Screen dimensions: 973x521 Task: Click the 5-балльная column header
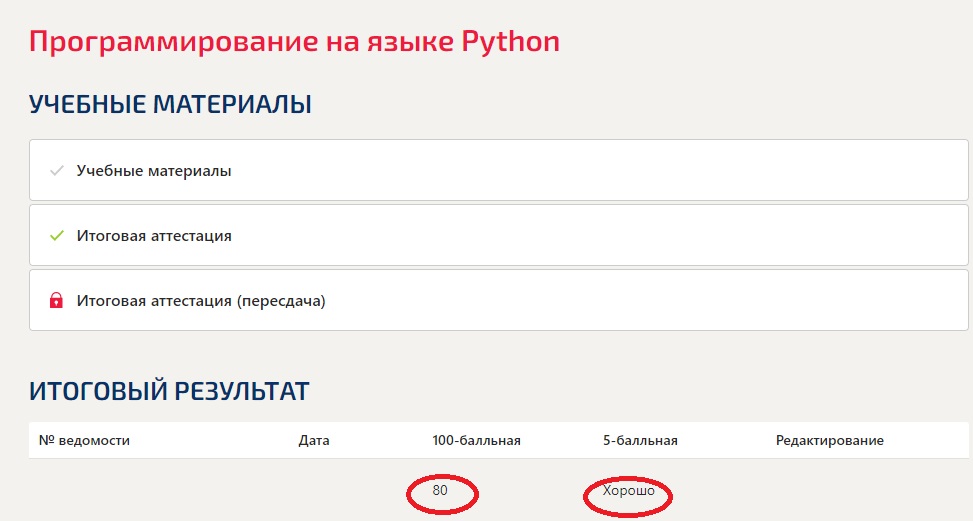click(x=640, y=440)
